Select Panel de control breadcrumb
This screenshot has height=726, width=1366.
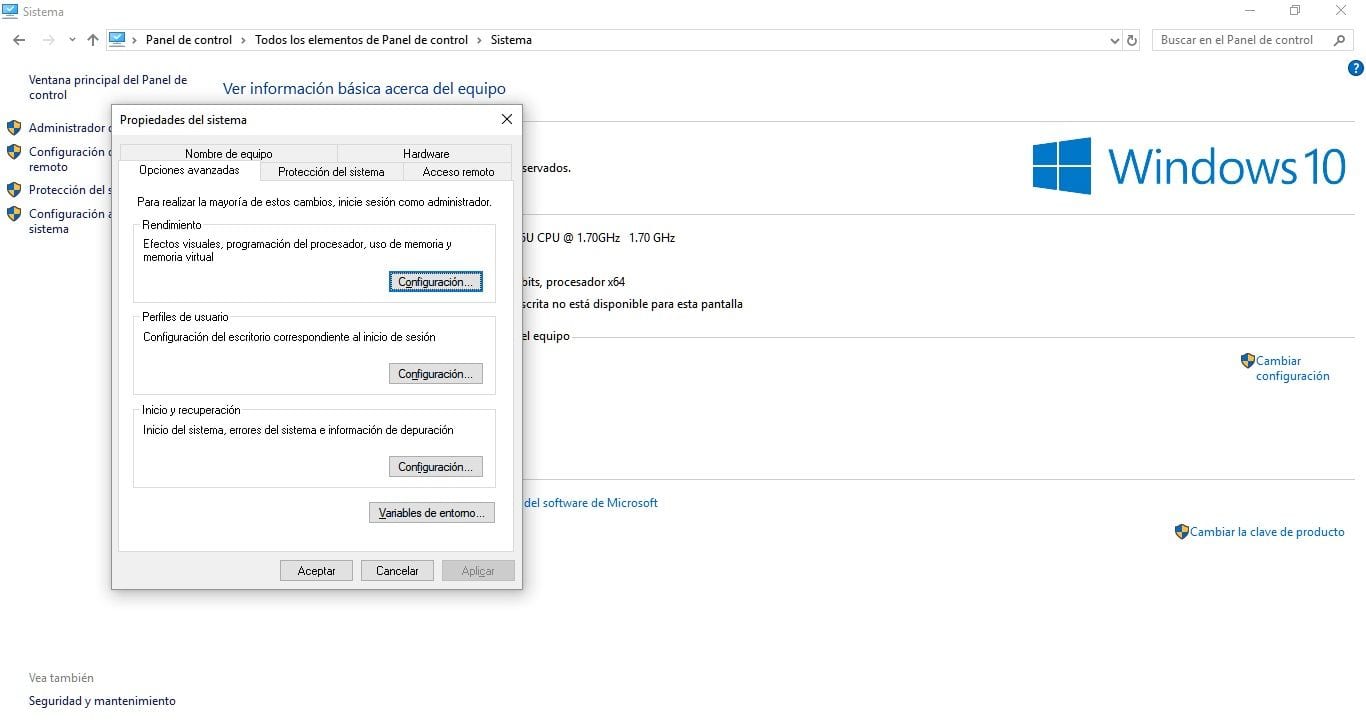coord(189,40)
